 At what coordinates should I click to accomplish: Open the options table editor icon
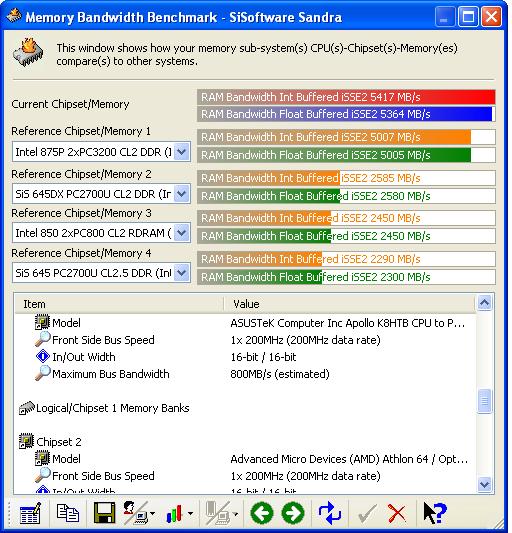[30, 513]
